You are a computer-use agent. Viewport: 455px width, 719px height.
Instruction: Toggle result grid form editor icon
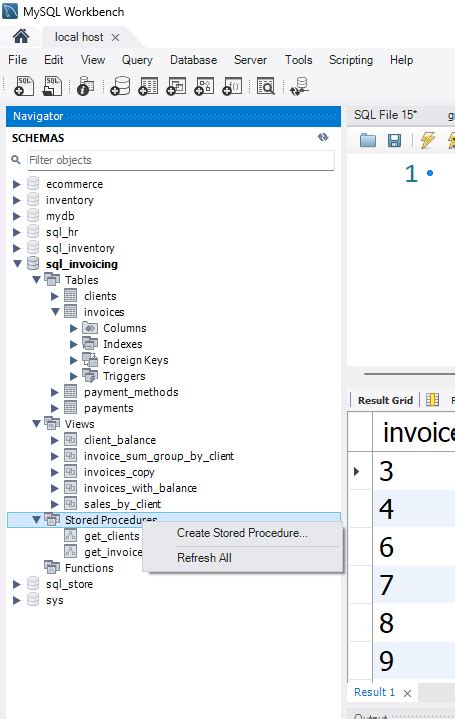432,400
